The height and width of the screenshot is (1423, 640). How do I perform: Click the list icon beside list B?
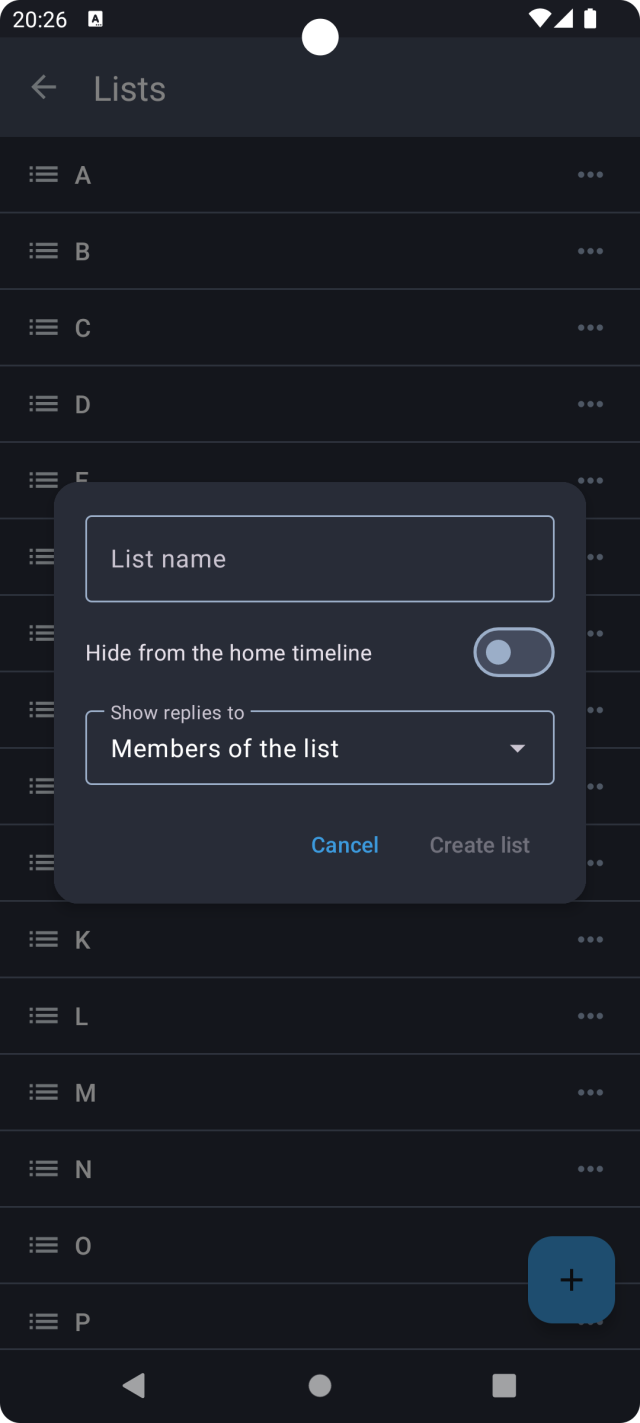[x=43, y=251]
